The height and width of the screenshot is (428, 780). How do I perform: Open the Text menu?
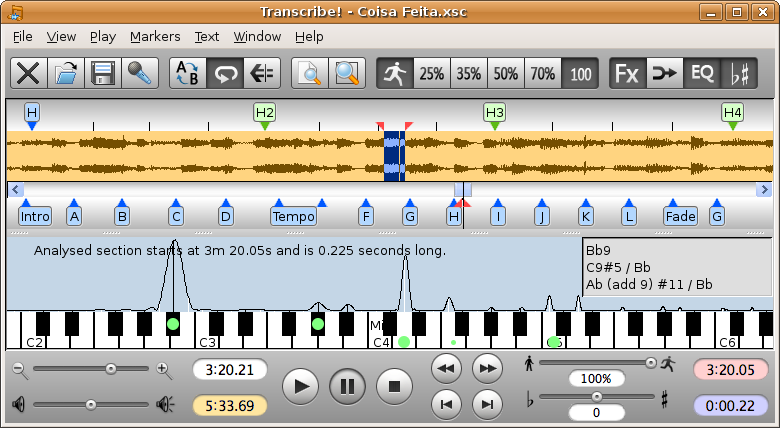207,37
